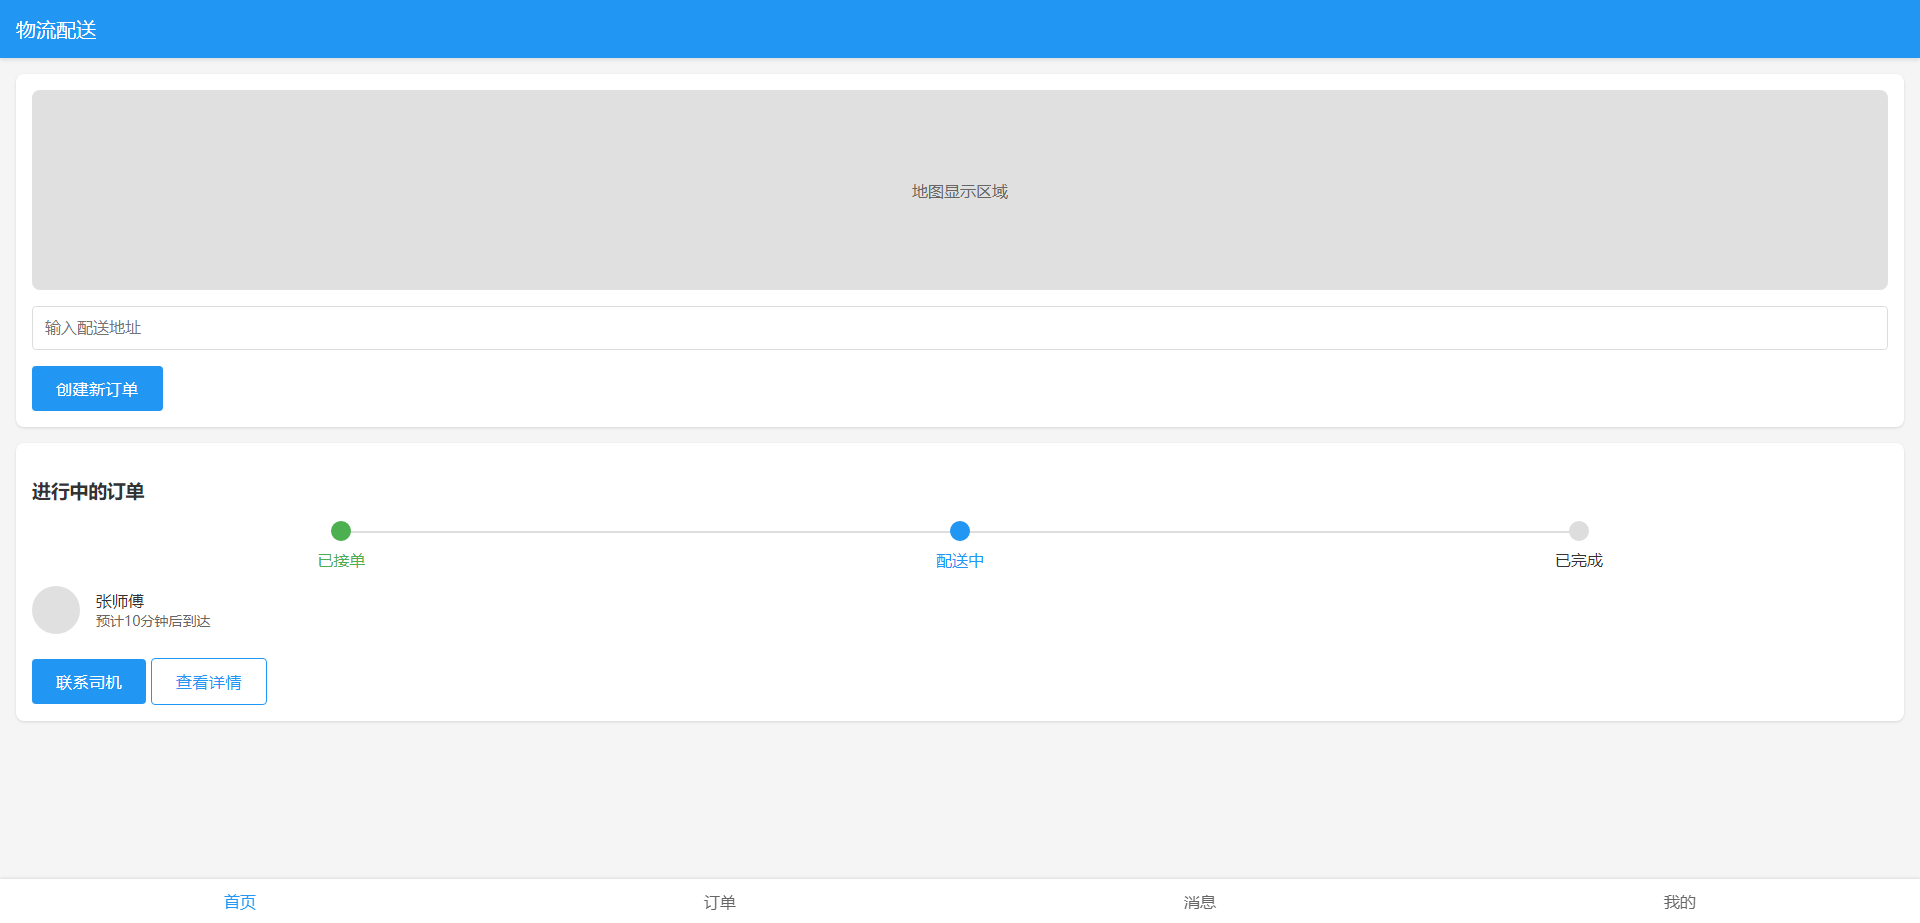
Task: Select the 首页 tab in bottom navigation
Action: (240, 902)
